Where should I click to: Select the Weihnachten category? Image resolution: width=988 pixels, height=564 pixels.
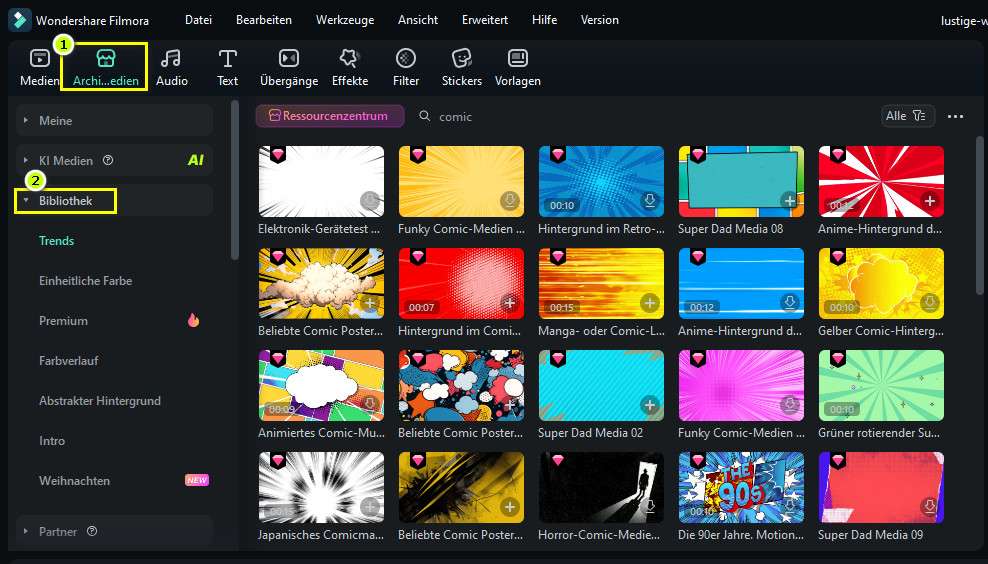74,481
